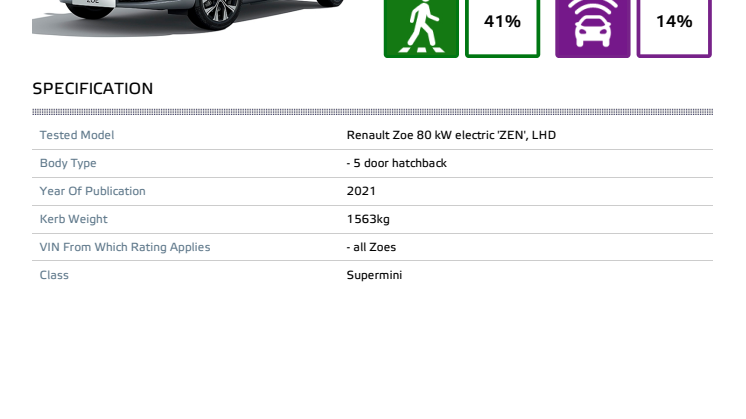
Task: Click the Class label
Action: coord(54,275)
